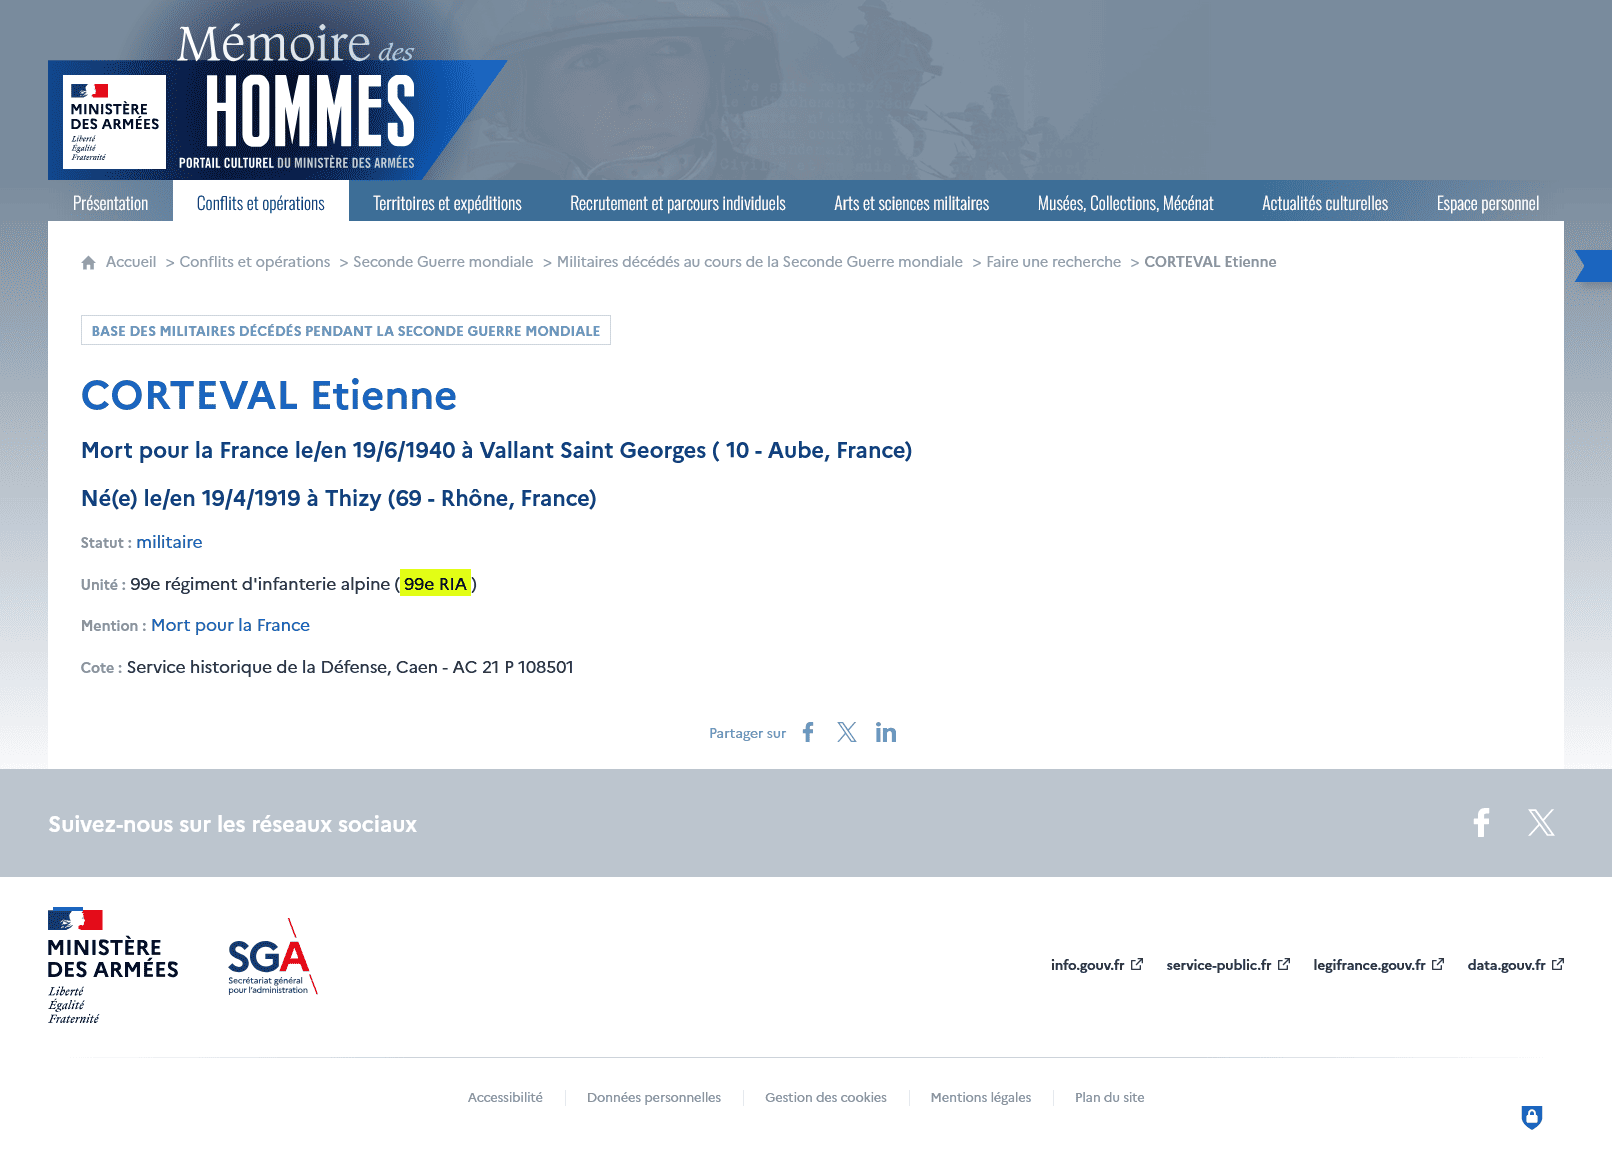Open the Données personnelles footer link
The height and width of the screenshot is (1151, 1612).
tap(654, 1097)
